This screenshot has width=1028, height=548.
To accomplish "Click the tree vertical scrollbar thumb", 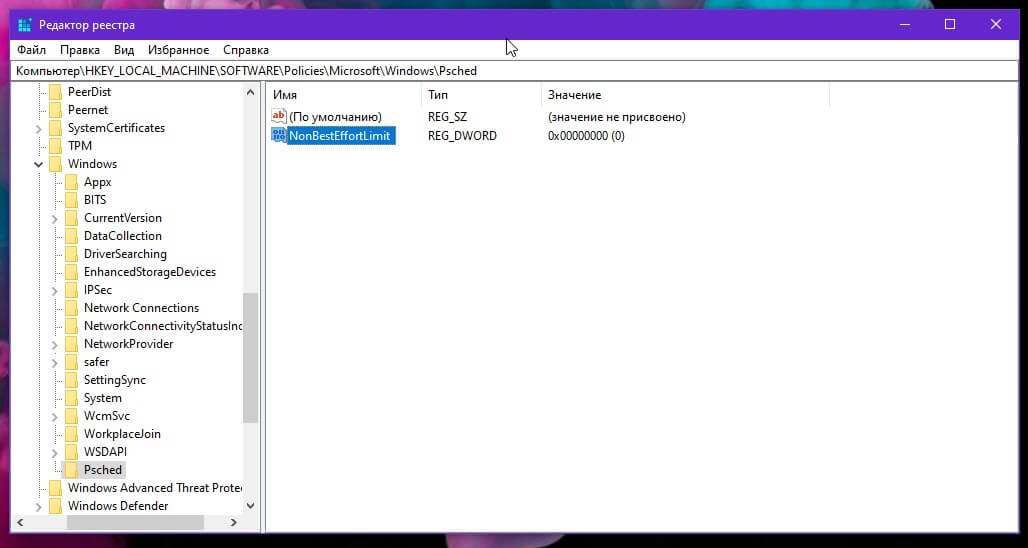I will pos(250,358).
